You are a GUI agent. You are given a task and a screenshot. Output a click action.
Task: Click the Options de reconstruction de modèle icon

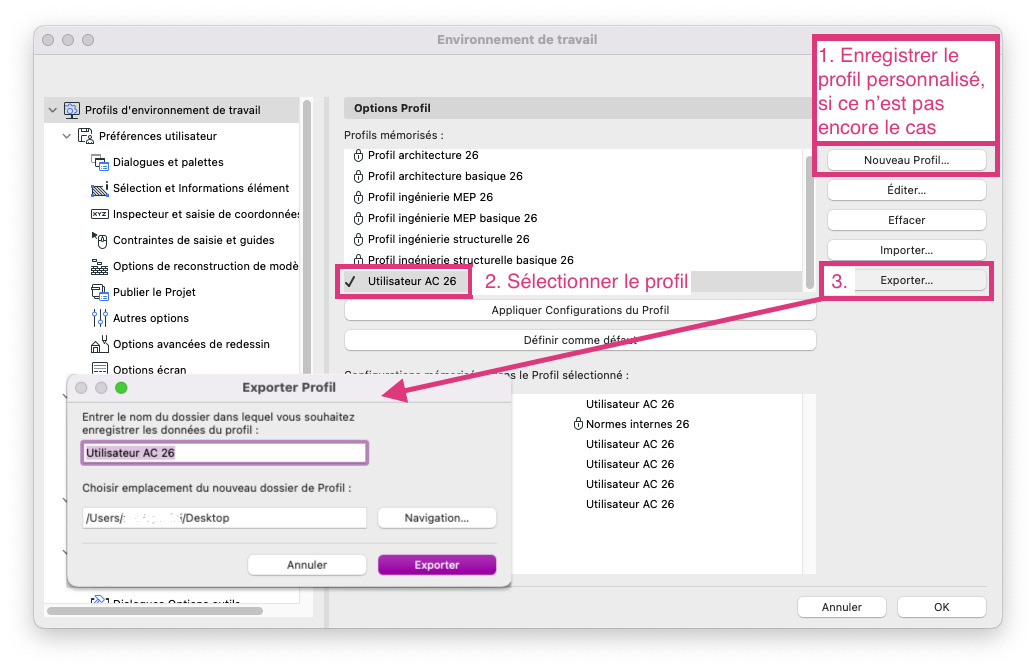click(x=99, y=266)
